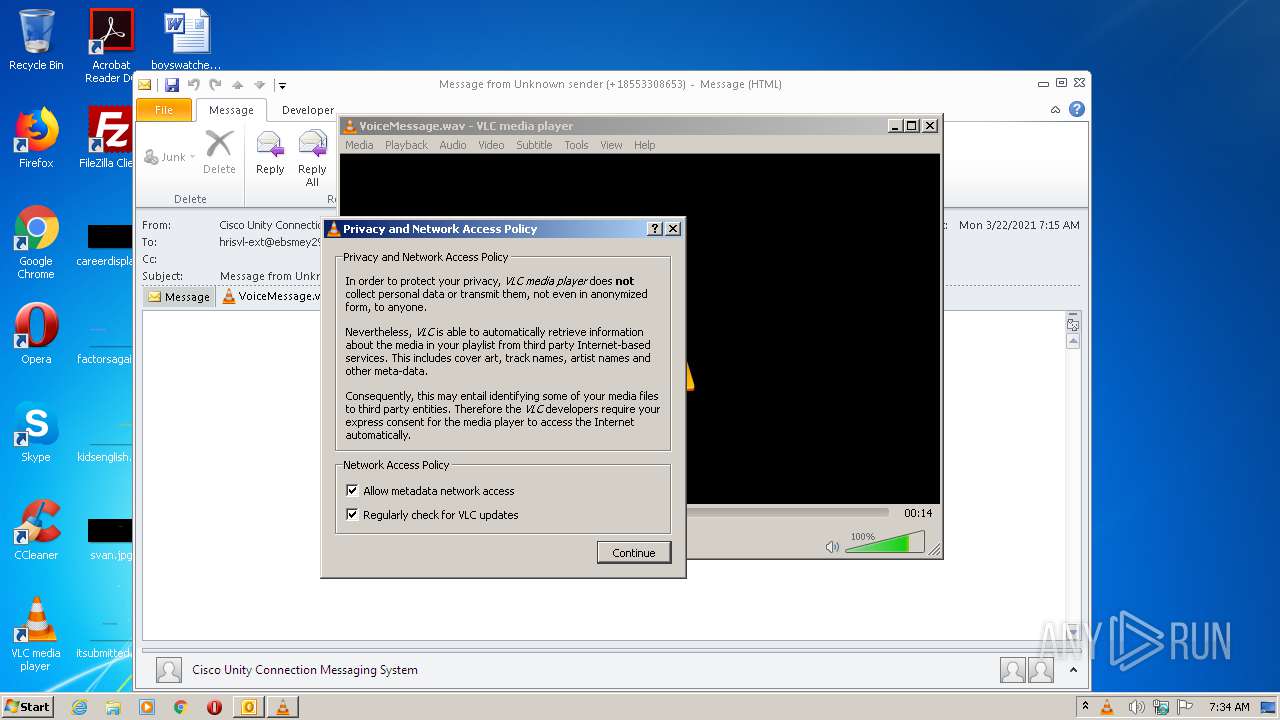Image resolution: width=1280 pixels, height=720 pixels.
Task: Click the Cisco Unity sender contact photo
Action: (169, 670)
